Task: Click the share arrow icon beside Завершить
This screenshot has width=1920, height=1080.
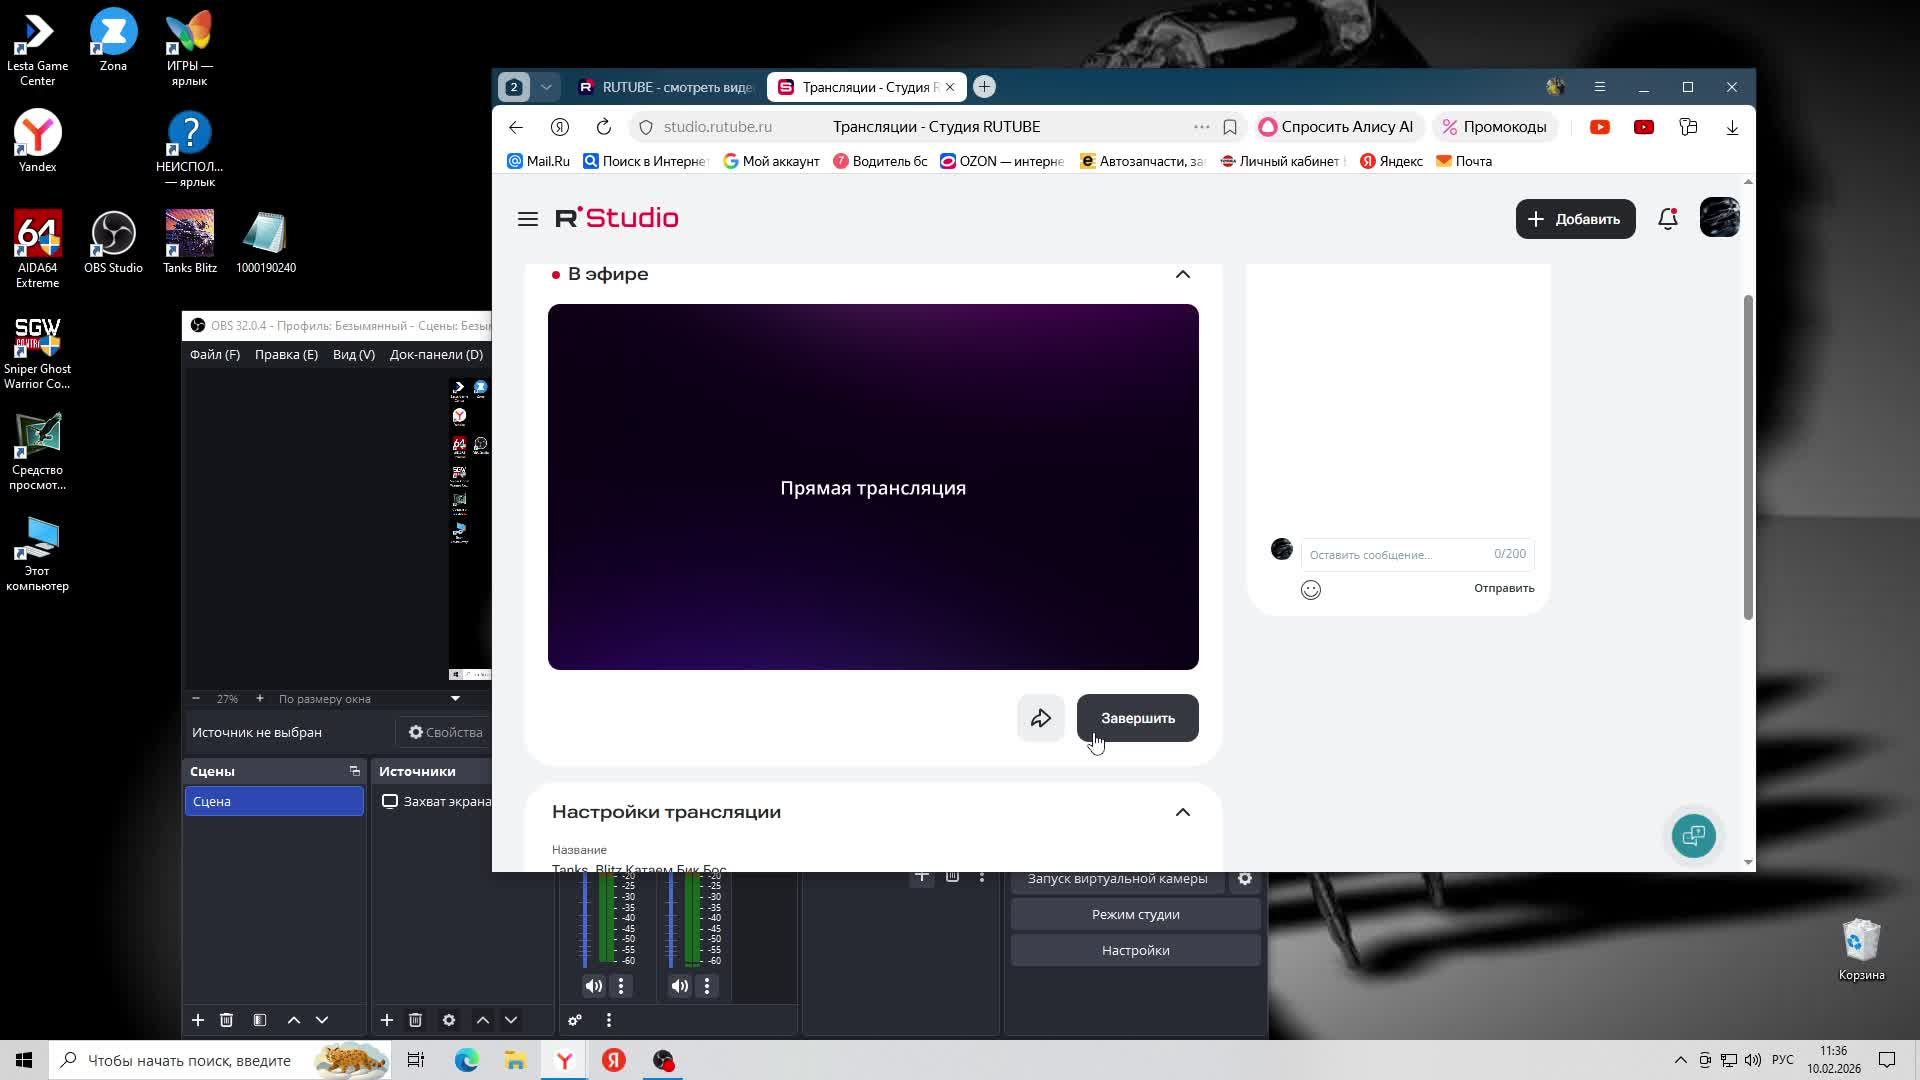Action: point(1041,718)
